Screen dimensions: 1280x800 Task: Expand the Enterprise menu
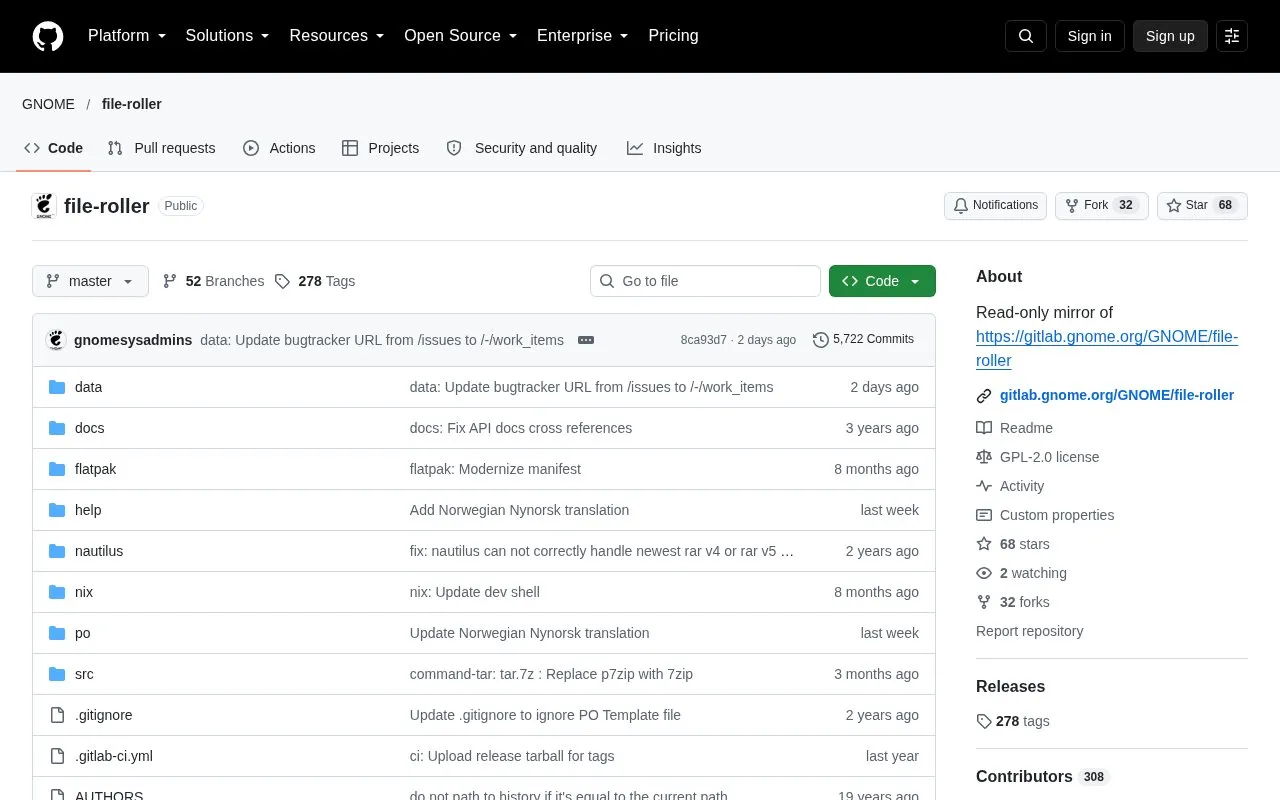coord(583,36)
